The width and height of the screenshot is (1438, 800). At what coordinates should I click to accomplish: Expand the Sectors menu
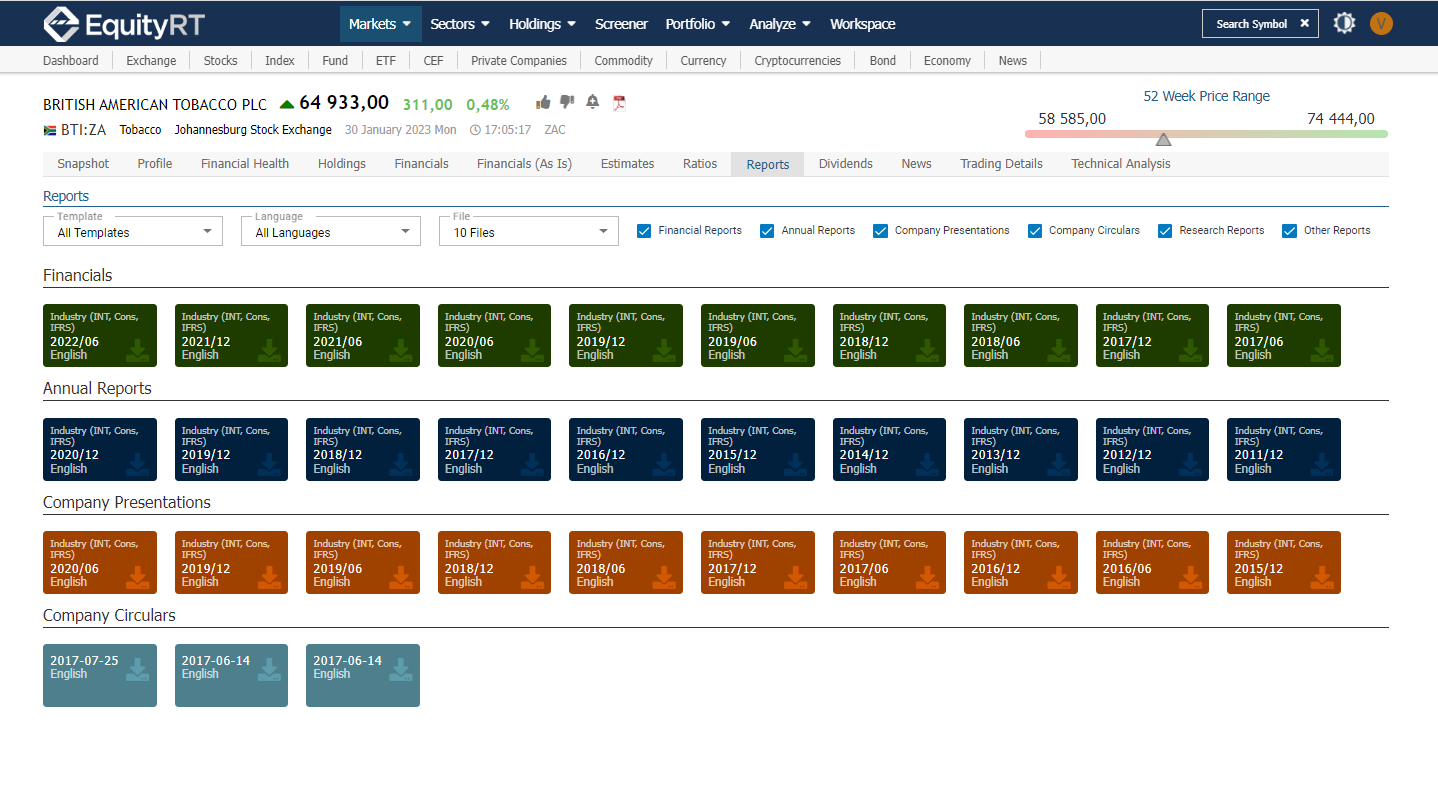(460, 24)
